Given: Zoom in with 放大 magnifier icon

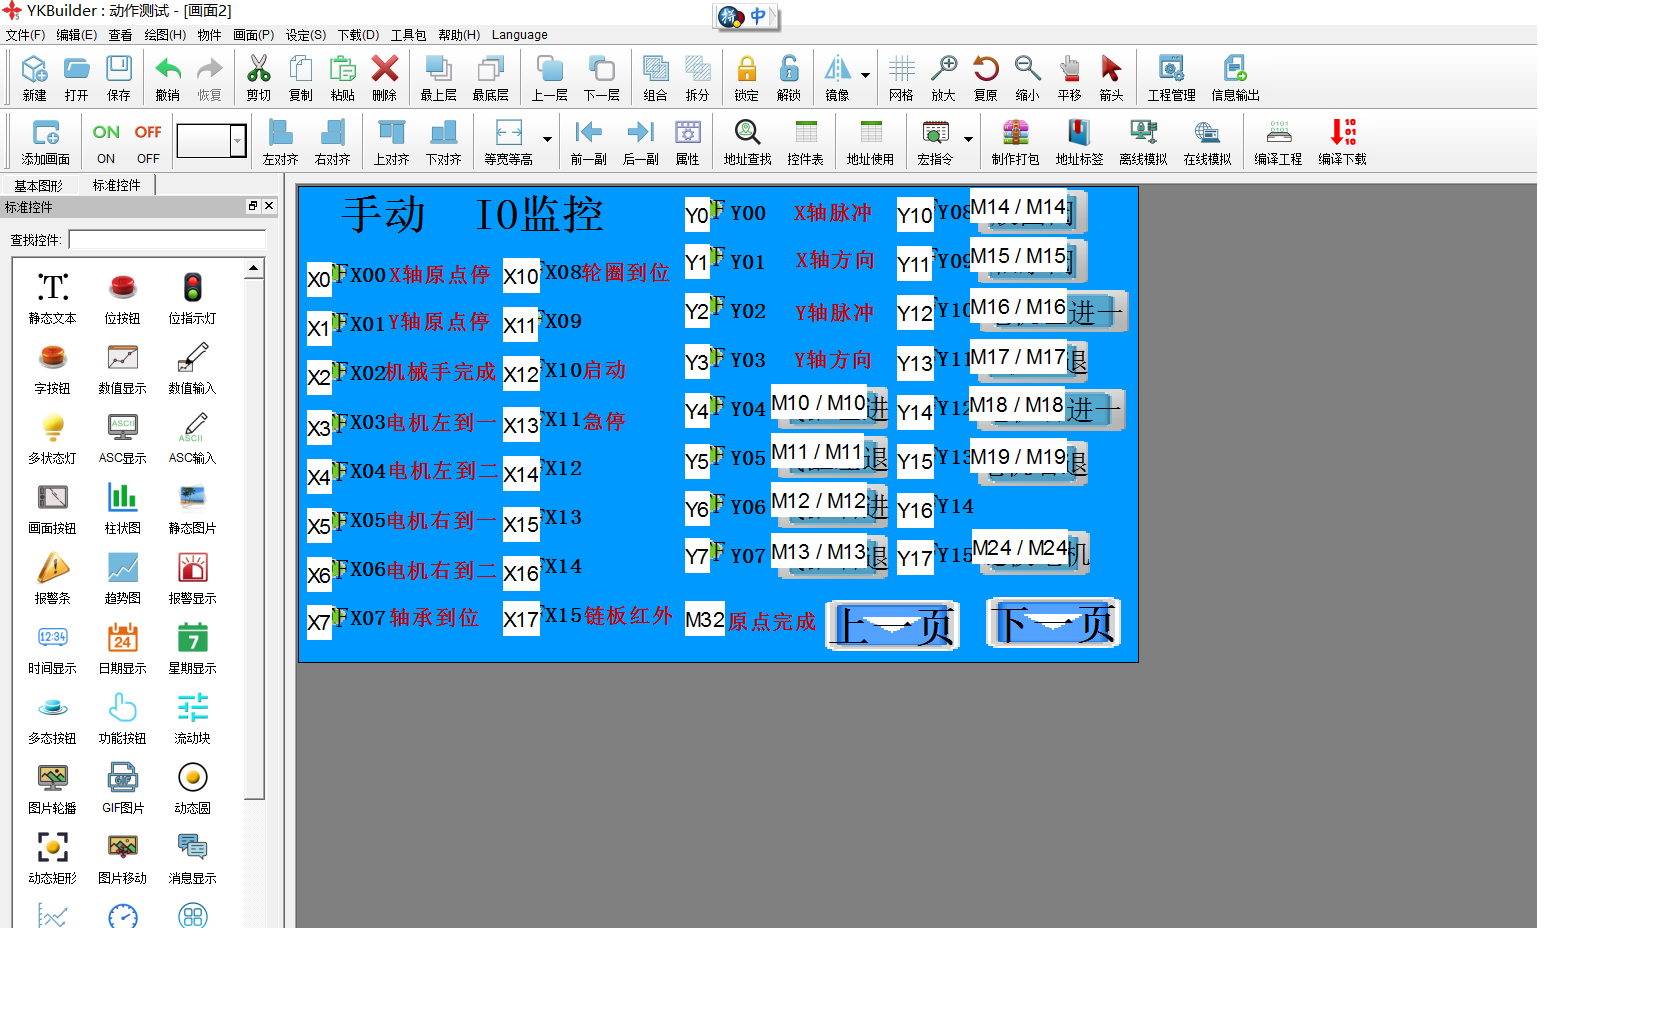Looking at the screenshot, I should click(x=943, y=77).
